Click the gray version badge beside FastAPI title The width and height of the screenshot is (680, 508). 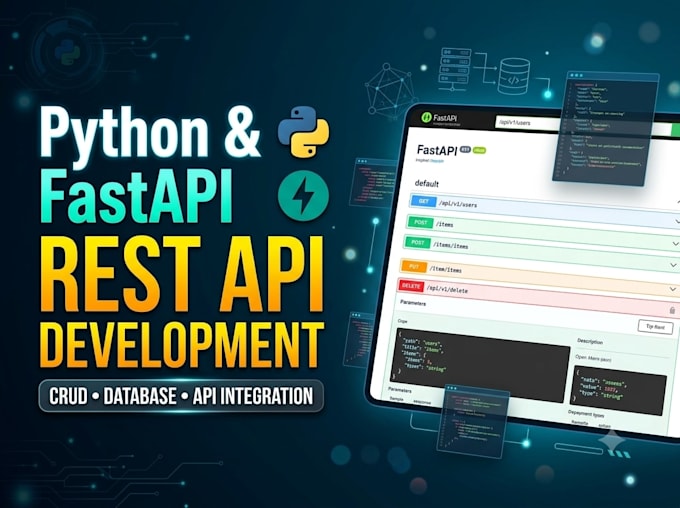[x=465, y=149]
